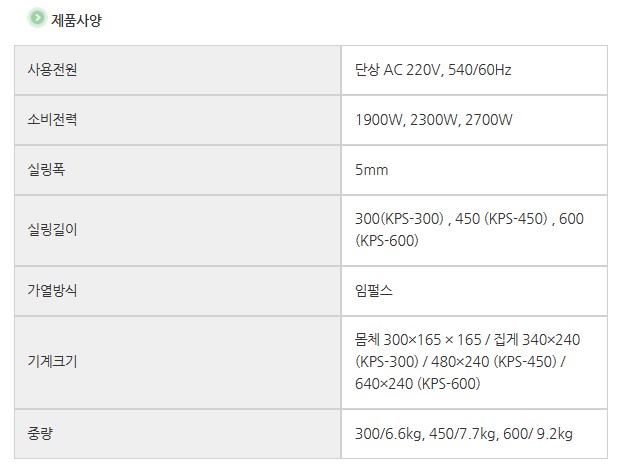Click the 제품사양 section heading

(76, 18)
